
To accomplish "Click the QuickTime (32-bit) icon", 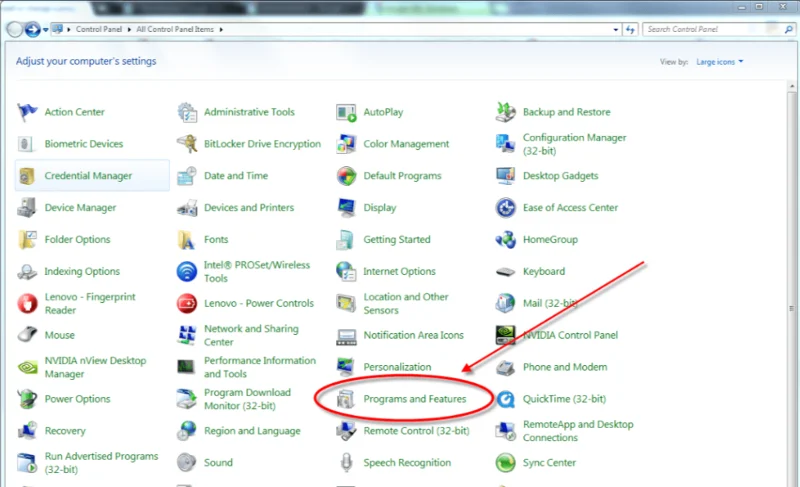I will pos(506,399).
